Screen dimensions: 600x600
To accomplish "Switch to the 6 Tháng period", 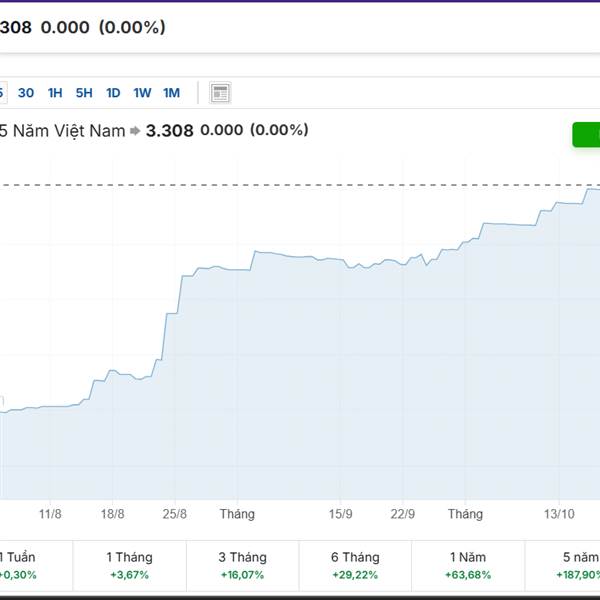I will pyautogui.click(x=355, y=565).
